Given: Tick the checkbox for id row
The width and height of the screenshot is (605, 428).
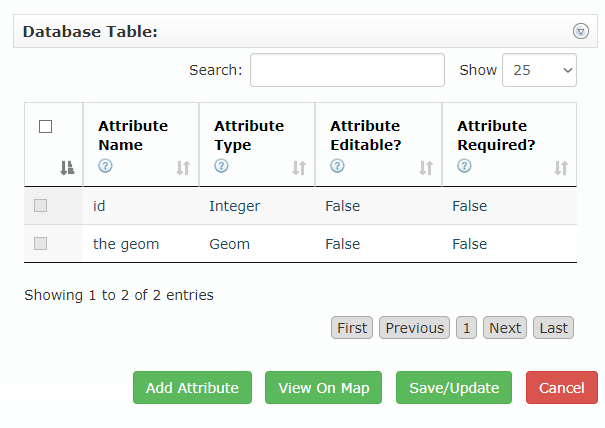Looking at the screenshot, I should pyautogui.click(x=41, y=206).
